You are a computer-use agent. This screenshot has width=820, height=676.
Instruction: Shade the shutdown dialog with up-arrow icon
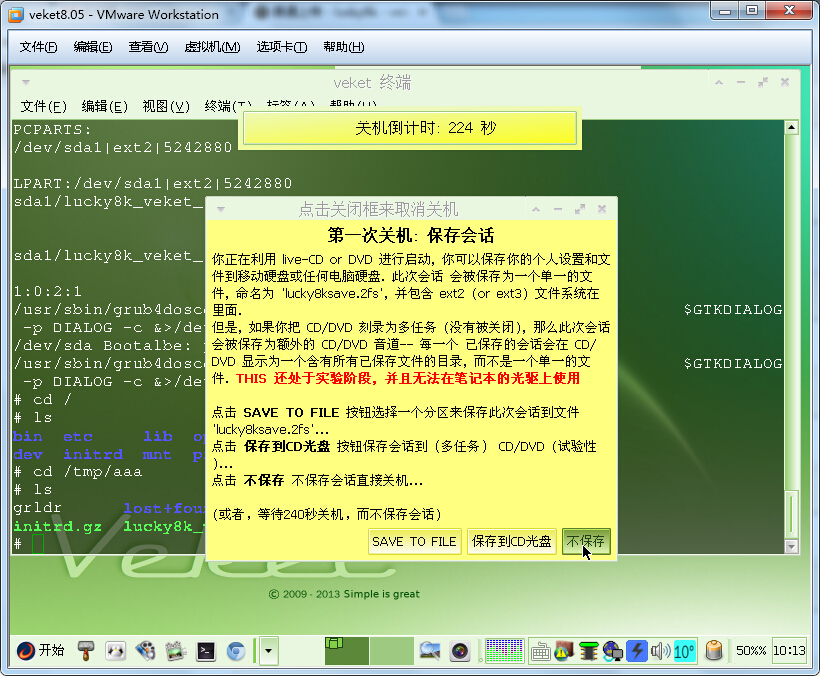[536, 209]
